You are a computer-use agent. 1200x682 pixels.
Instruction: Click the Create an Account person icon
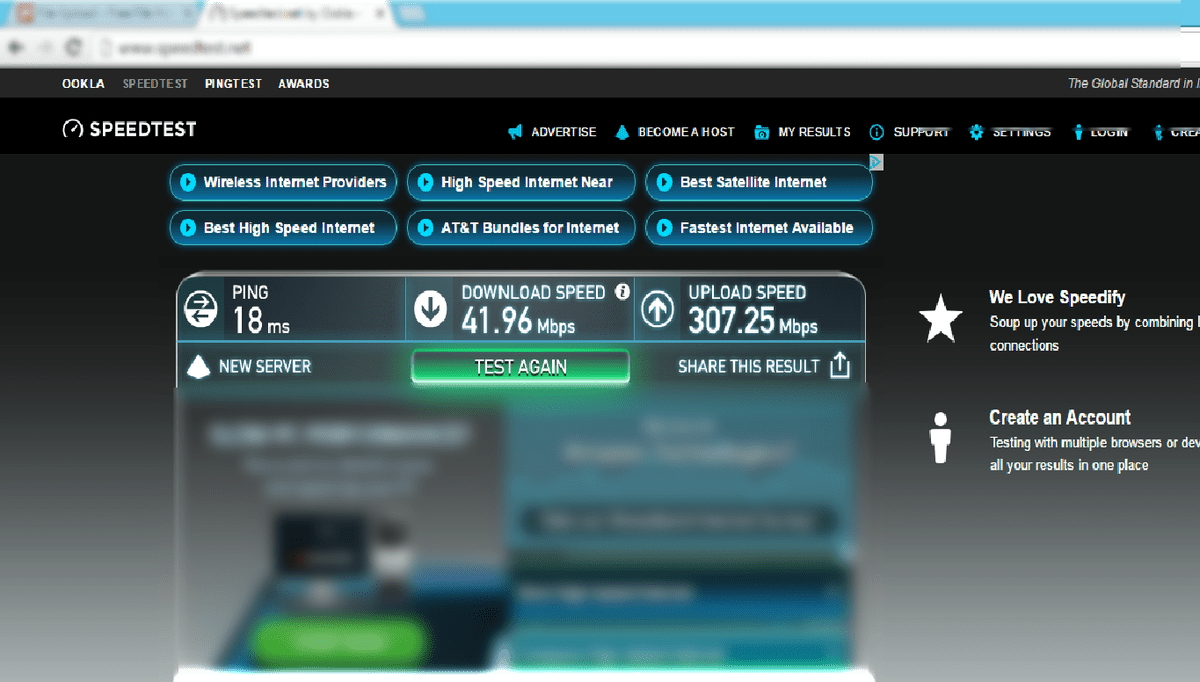(940, 438)
